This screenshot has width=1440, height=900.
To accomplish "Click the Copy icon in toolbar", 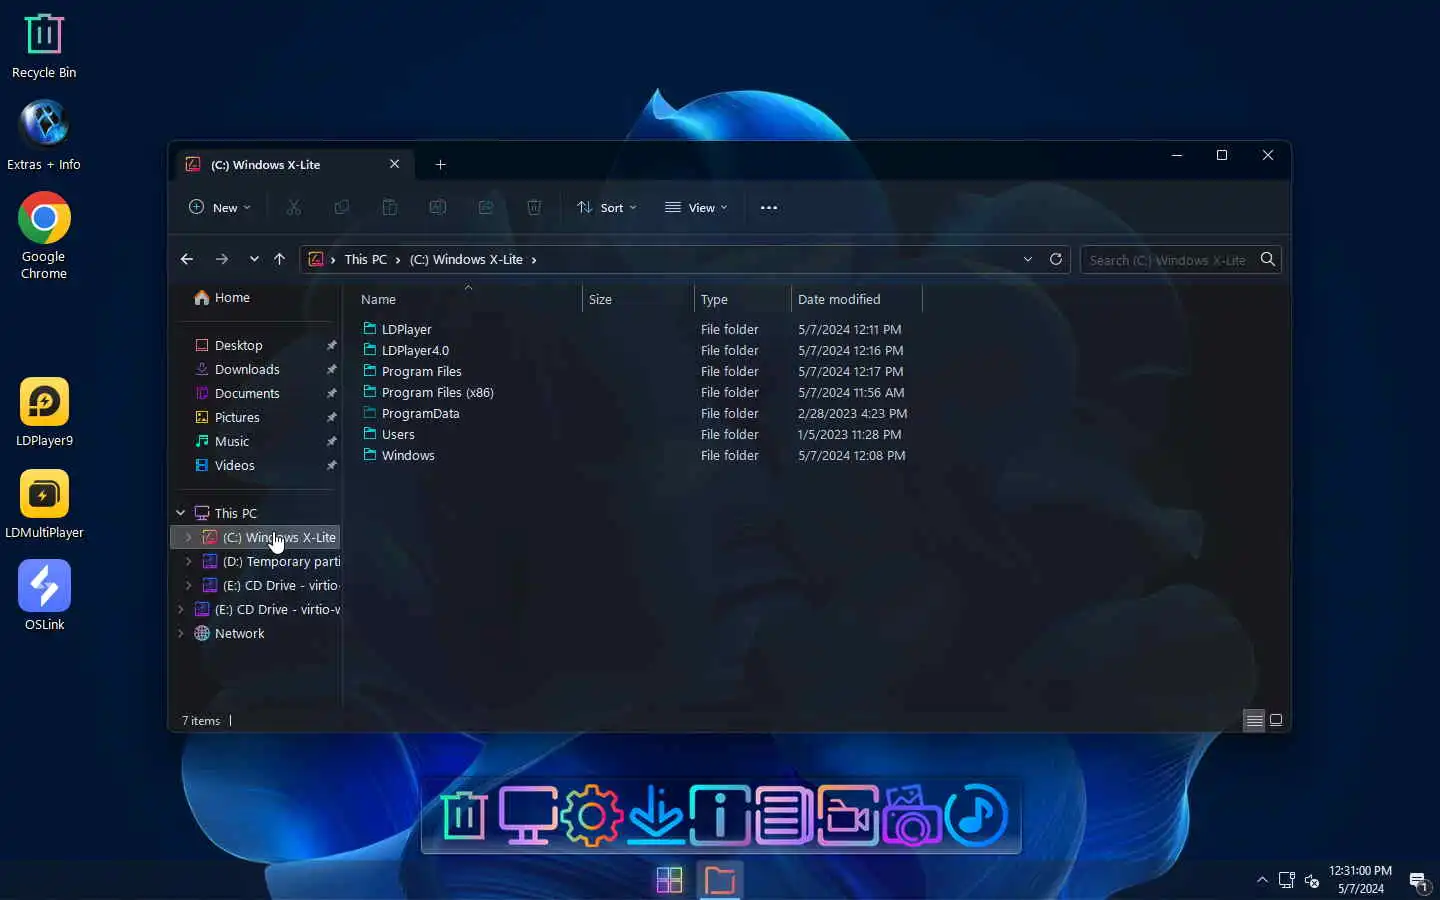I will (x=341, y=207).
